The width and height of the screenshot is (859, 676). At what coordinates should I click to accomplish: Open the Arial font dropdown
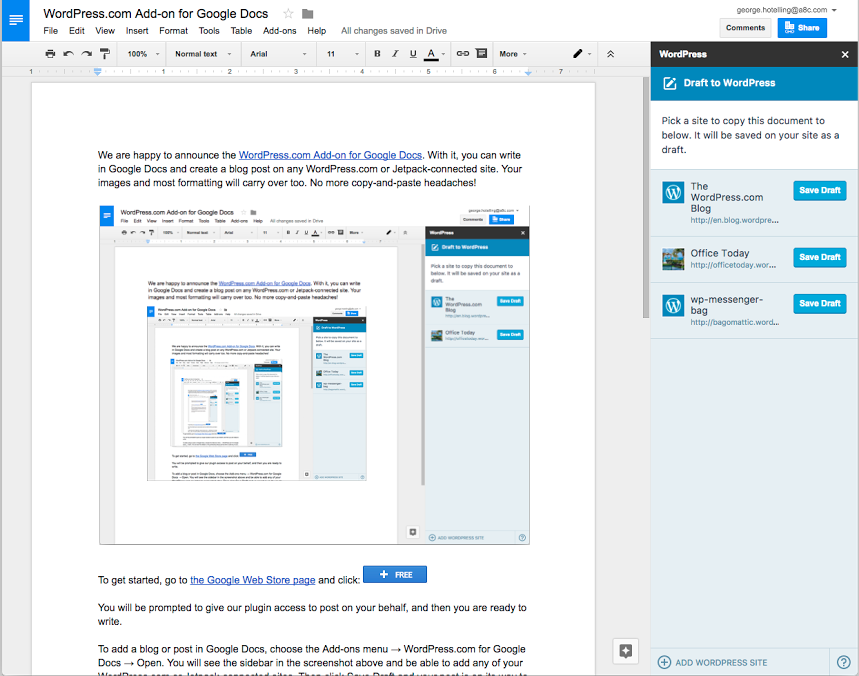pyautogui.click(x=274, y=54)
